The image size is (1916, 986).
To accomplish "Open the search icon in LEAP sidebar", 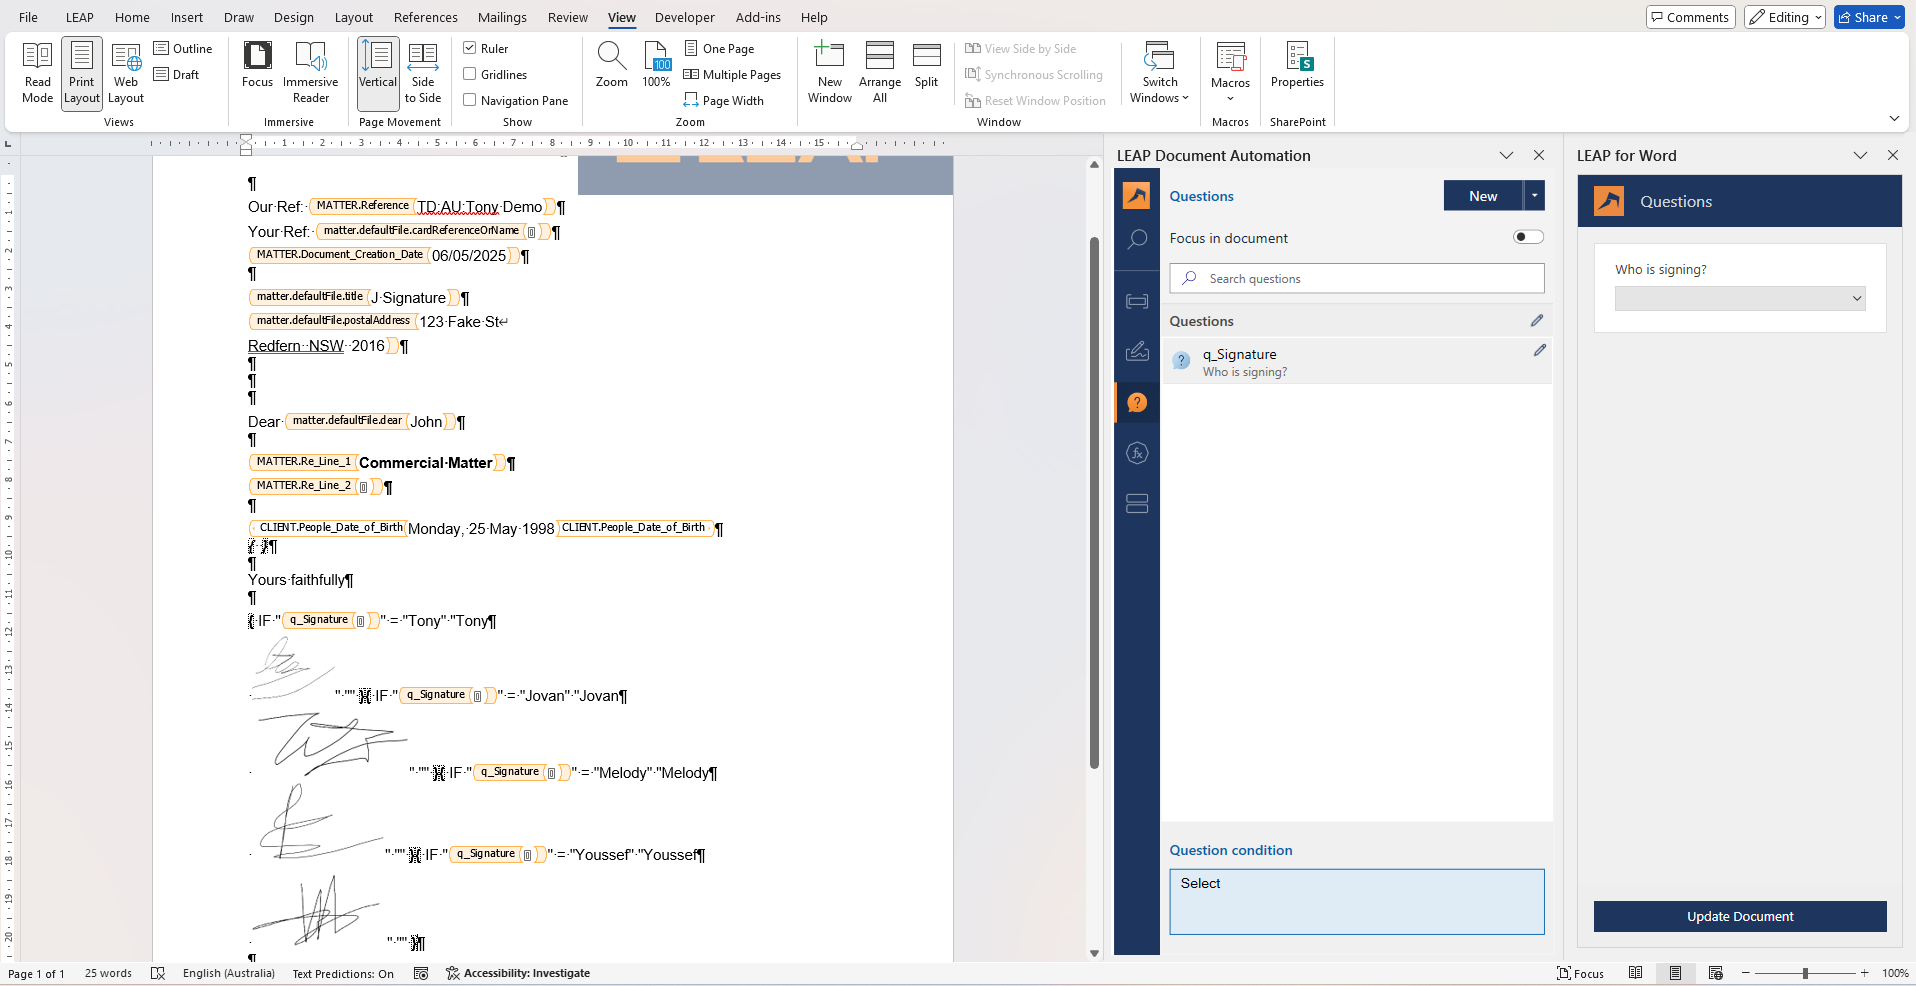I will pos(1137,240).
